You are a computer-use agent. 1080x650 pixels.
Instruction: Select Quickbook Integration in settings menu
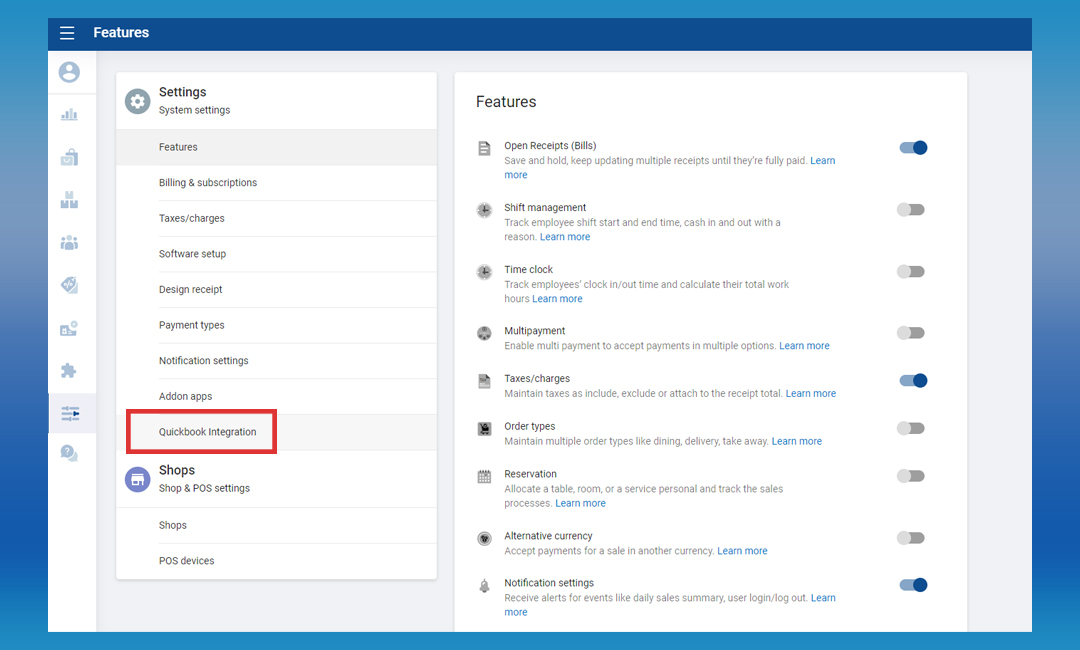pyautogui.click(x=207, y=432)
